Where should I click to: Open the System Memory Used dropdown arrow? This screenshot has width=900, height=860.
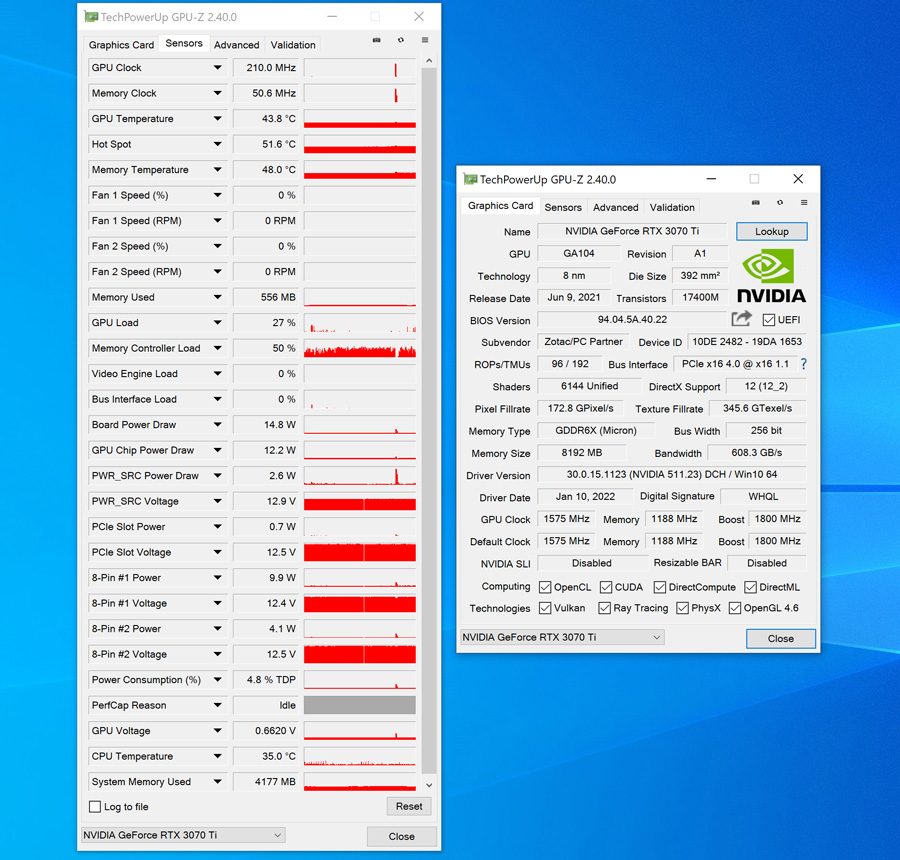218,781
